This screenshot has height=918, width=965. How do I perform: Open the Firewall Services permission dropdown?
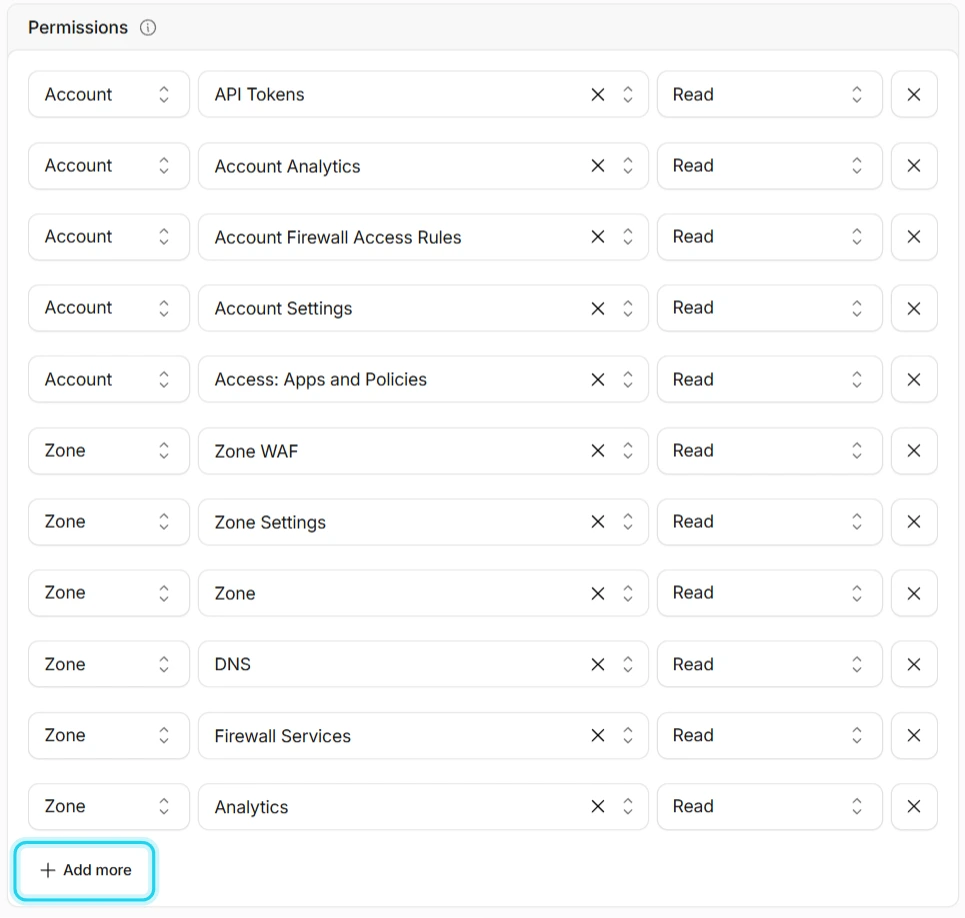423,735
